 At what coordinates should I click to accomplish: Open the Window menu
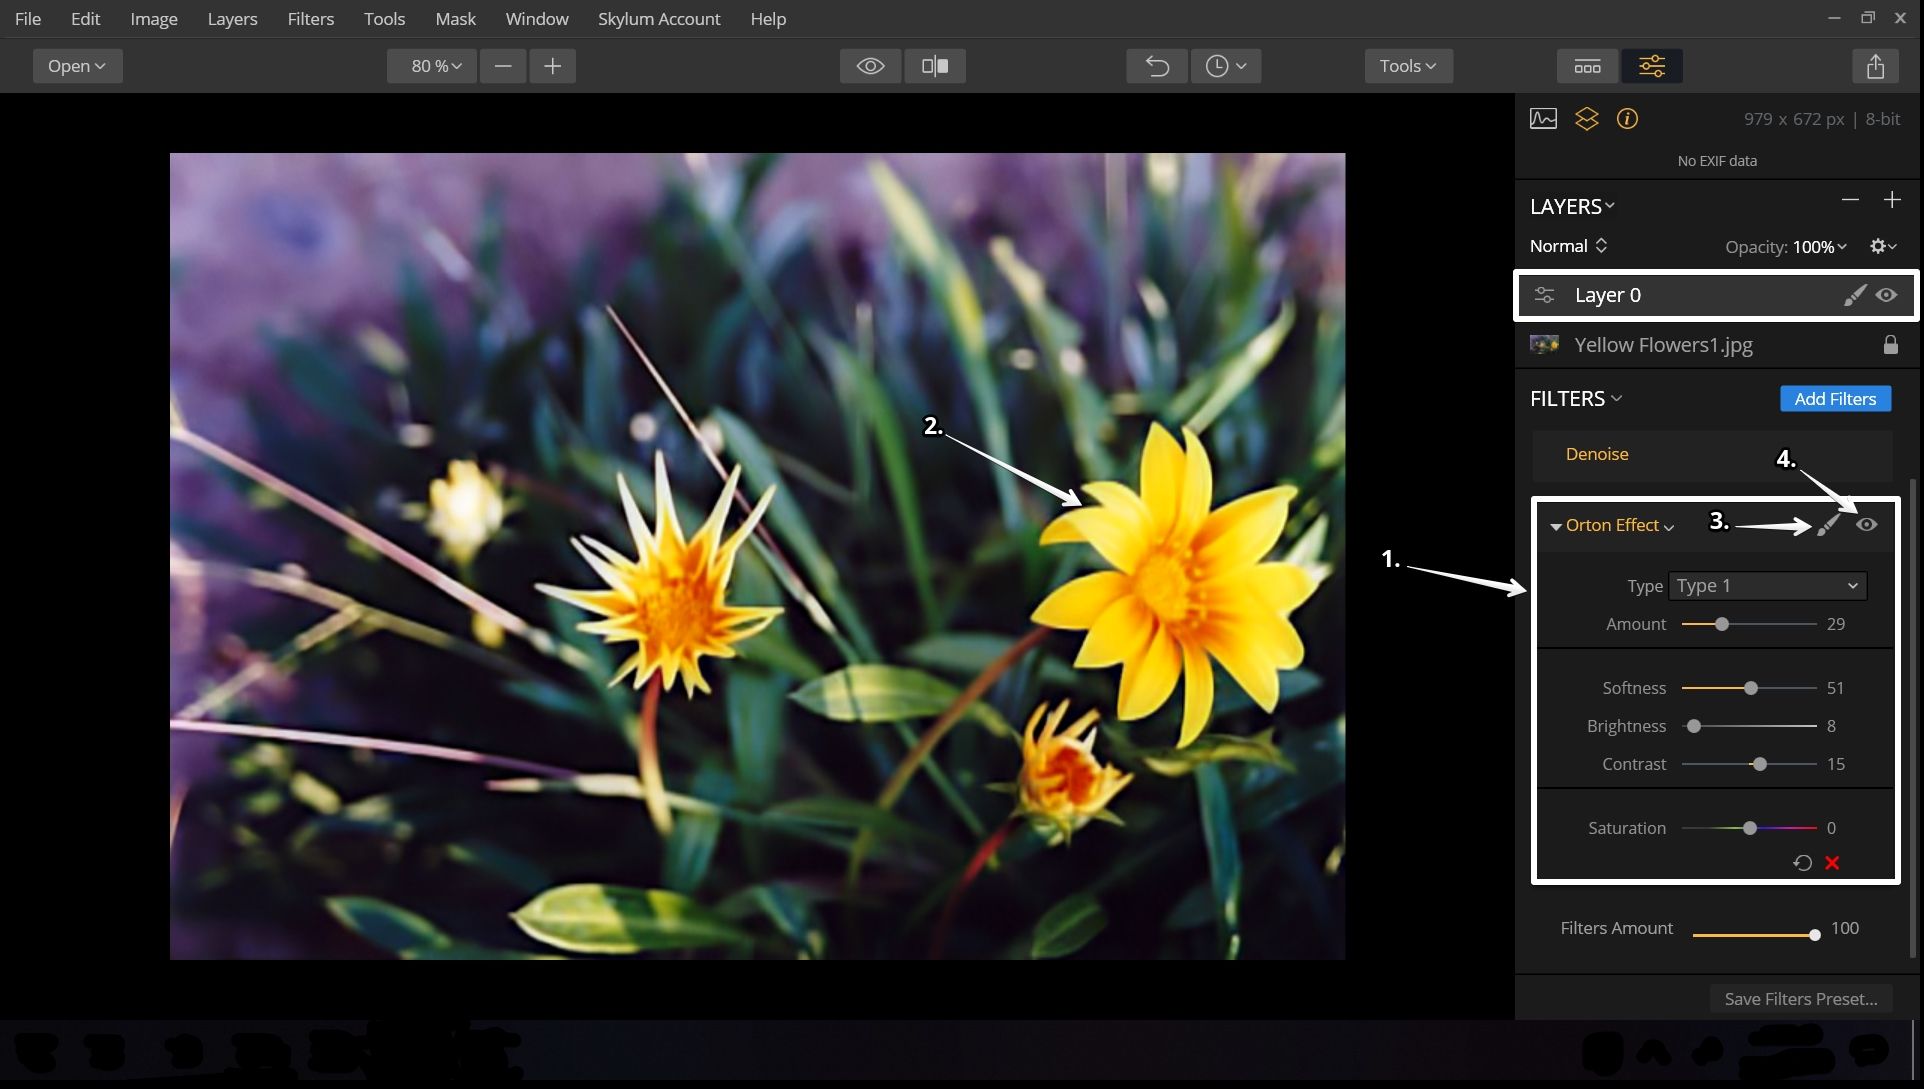pyautogui.click(x=537, y=19)
